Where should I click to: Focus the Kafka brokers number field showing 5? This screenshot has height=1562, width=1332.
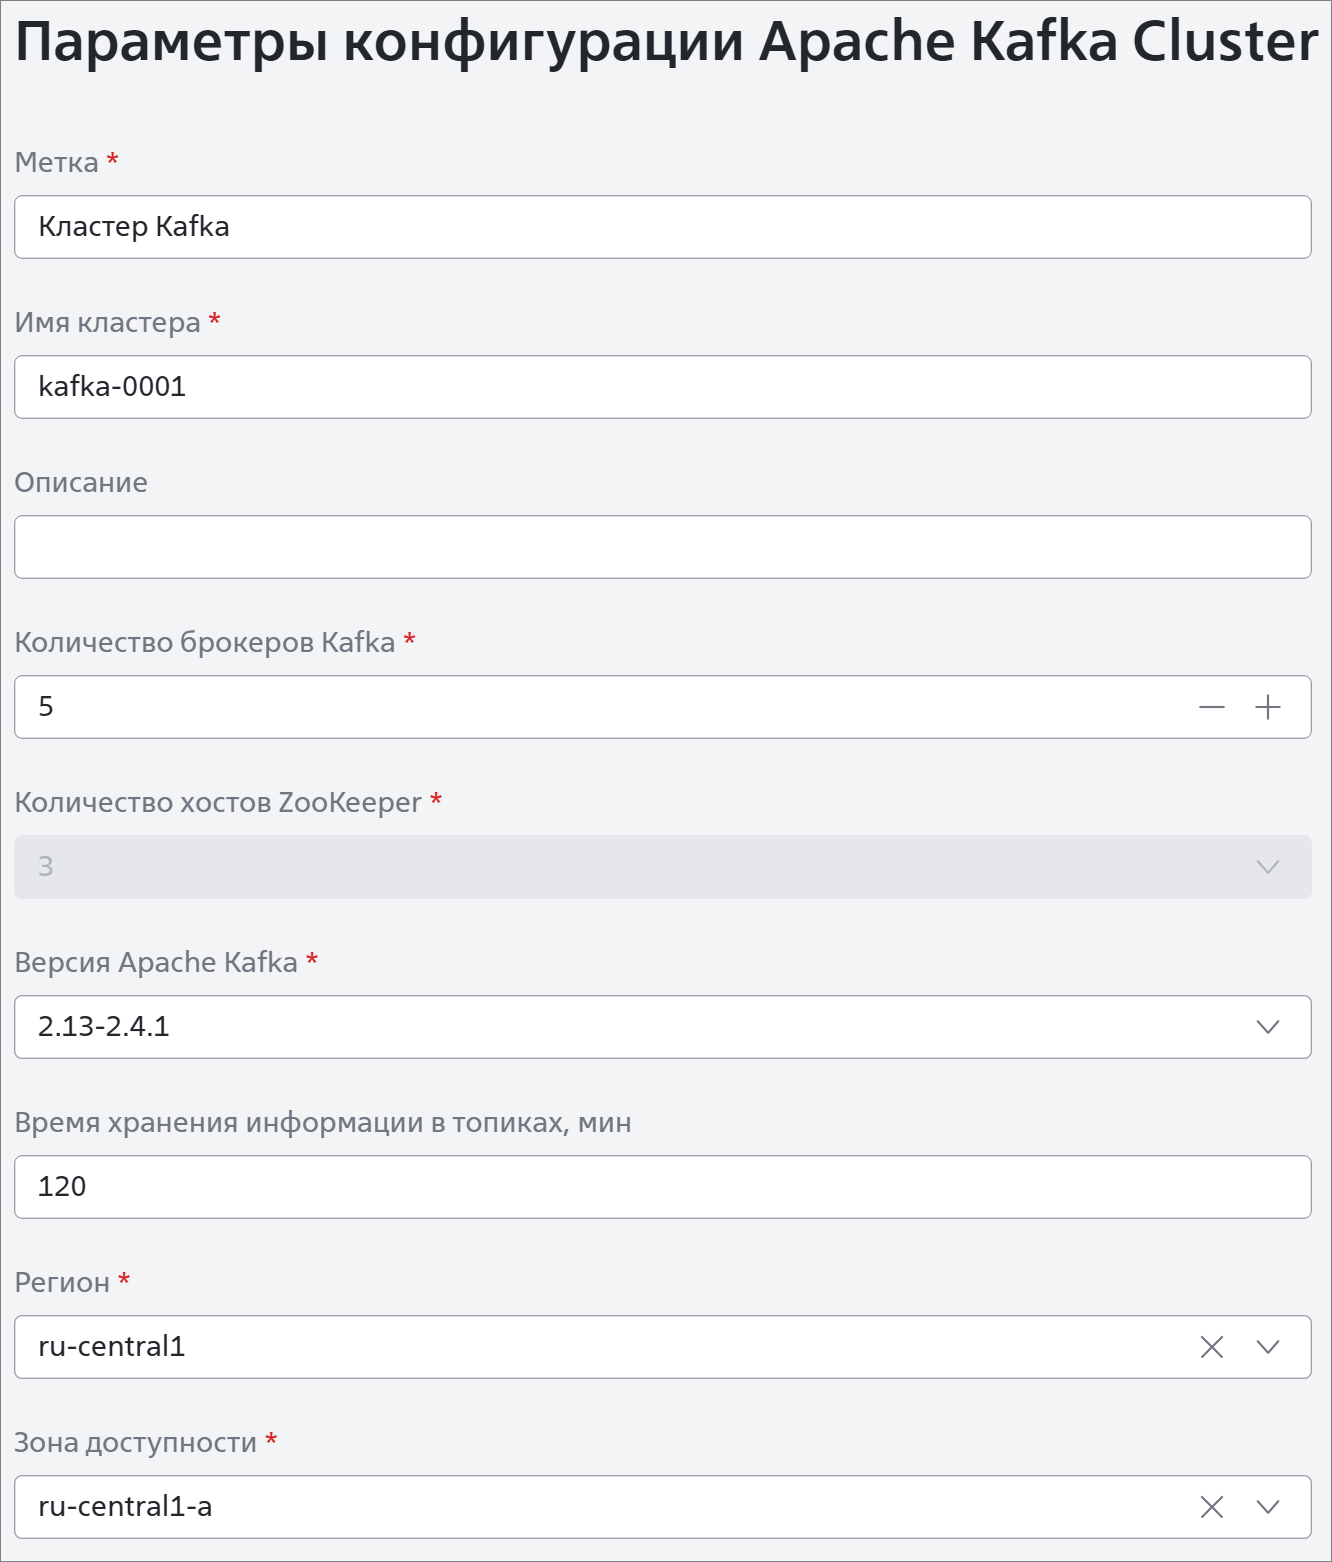click(x=600, y=707)
